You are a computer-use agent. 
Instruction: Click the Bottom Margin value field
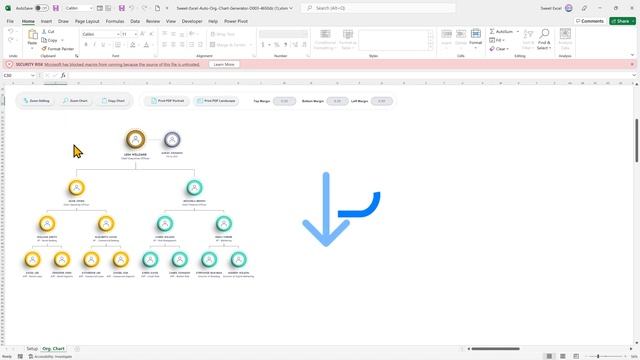[x=337, y=101]
